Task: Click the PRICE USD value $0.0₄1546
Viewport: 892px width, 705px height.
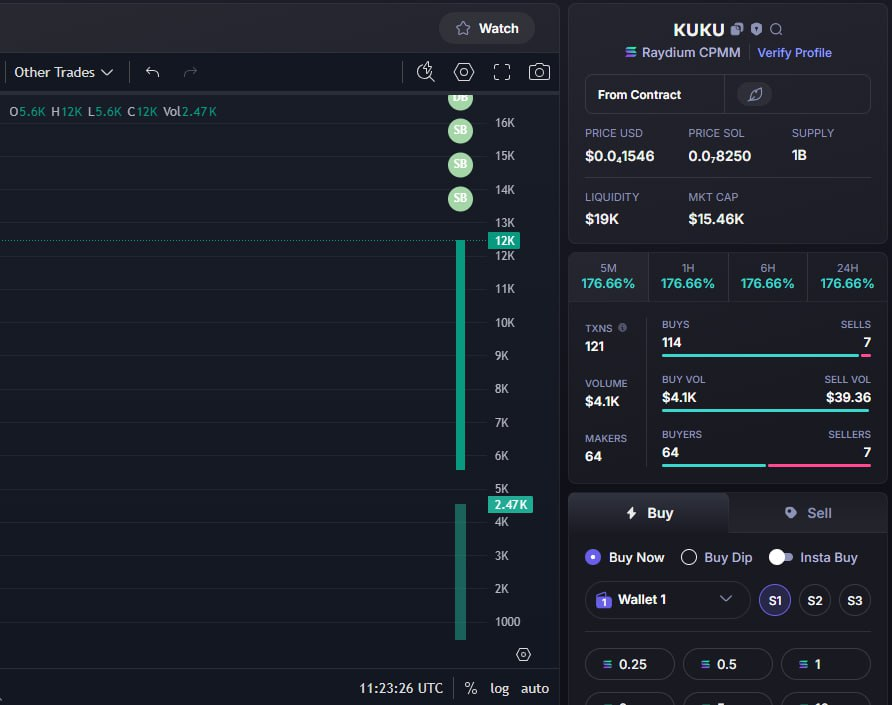Action: 620,156
